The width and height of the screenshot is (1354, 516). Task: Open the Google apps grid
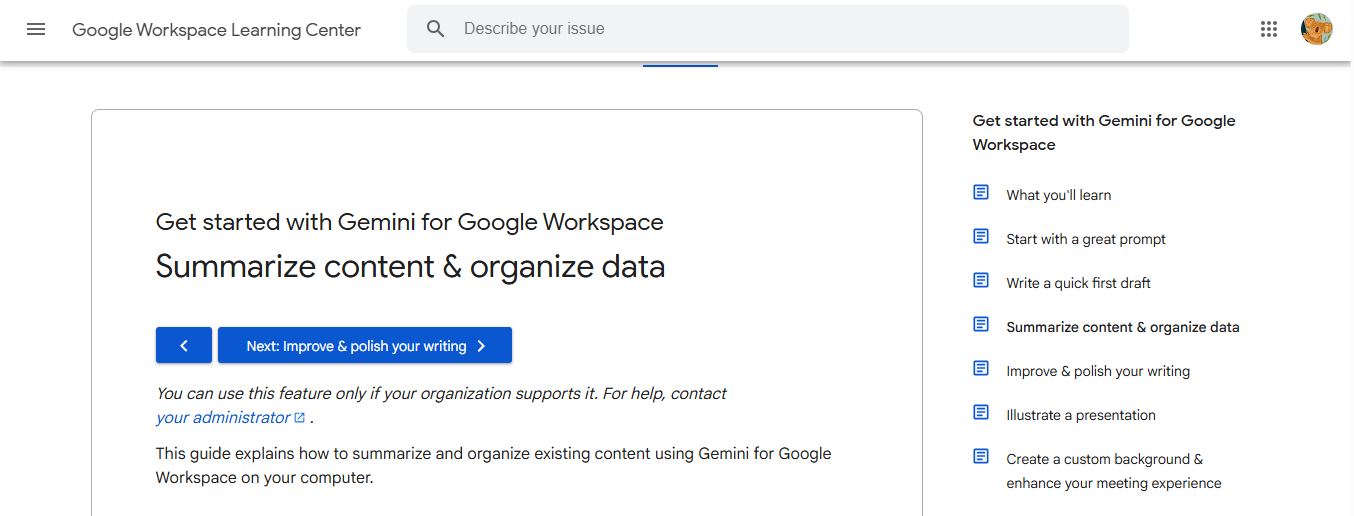[x=1269, y=29]
